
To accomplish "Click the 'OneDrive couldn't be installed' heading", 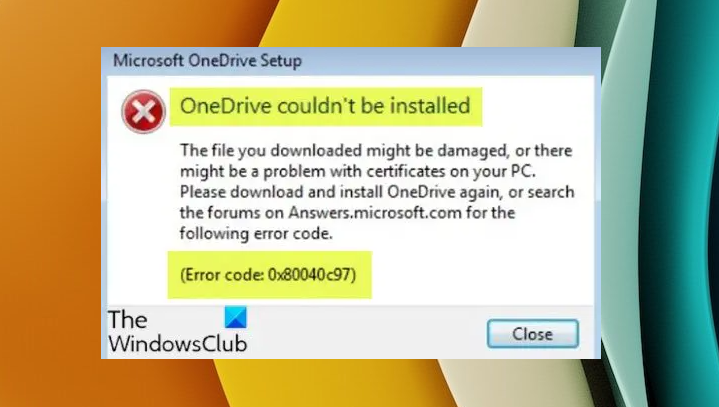I will tap(325, 106).
